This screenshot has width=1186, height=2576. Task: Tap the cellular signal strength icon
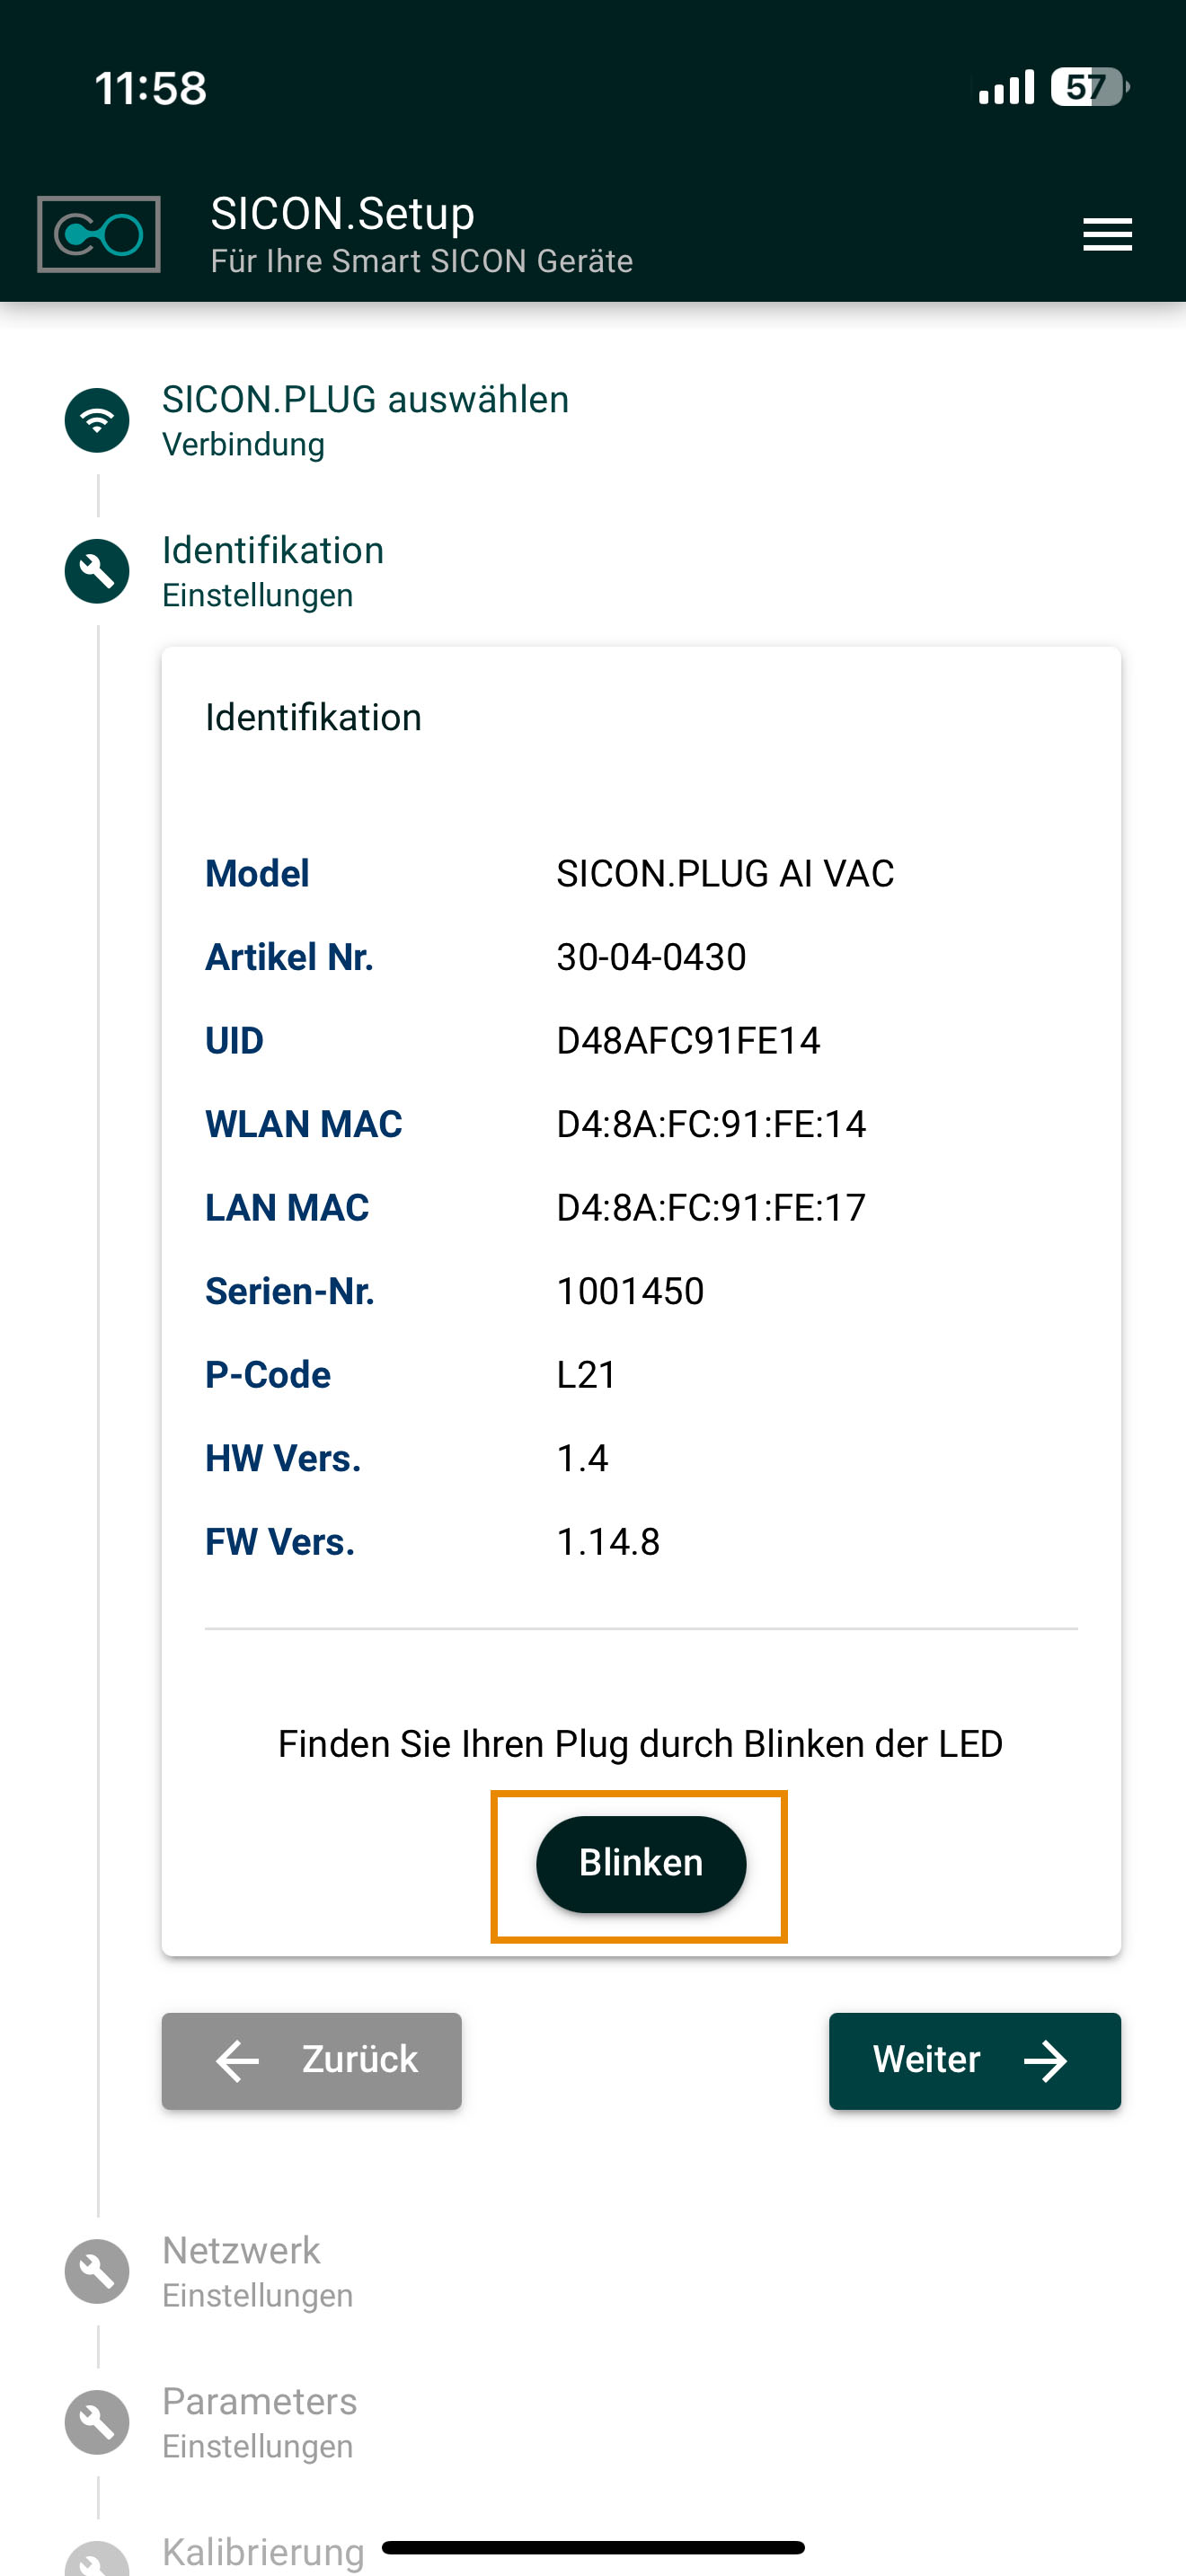1006,88
